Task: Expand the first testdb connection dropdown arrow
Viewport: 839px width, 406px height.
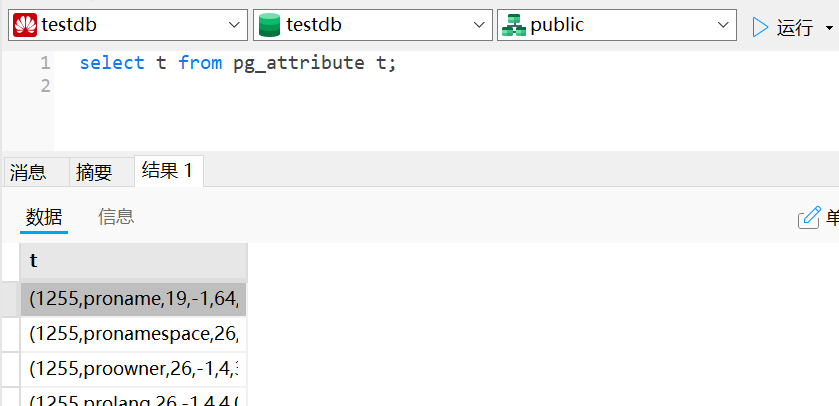Action: 235,26
